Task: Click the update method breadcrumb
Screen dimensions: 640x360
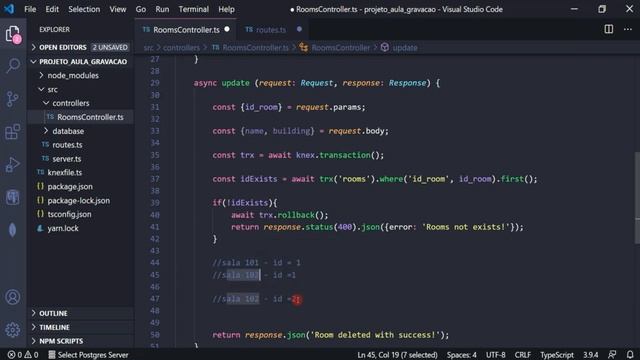Action: [x=404, y=48]
